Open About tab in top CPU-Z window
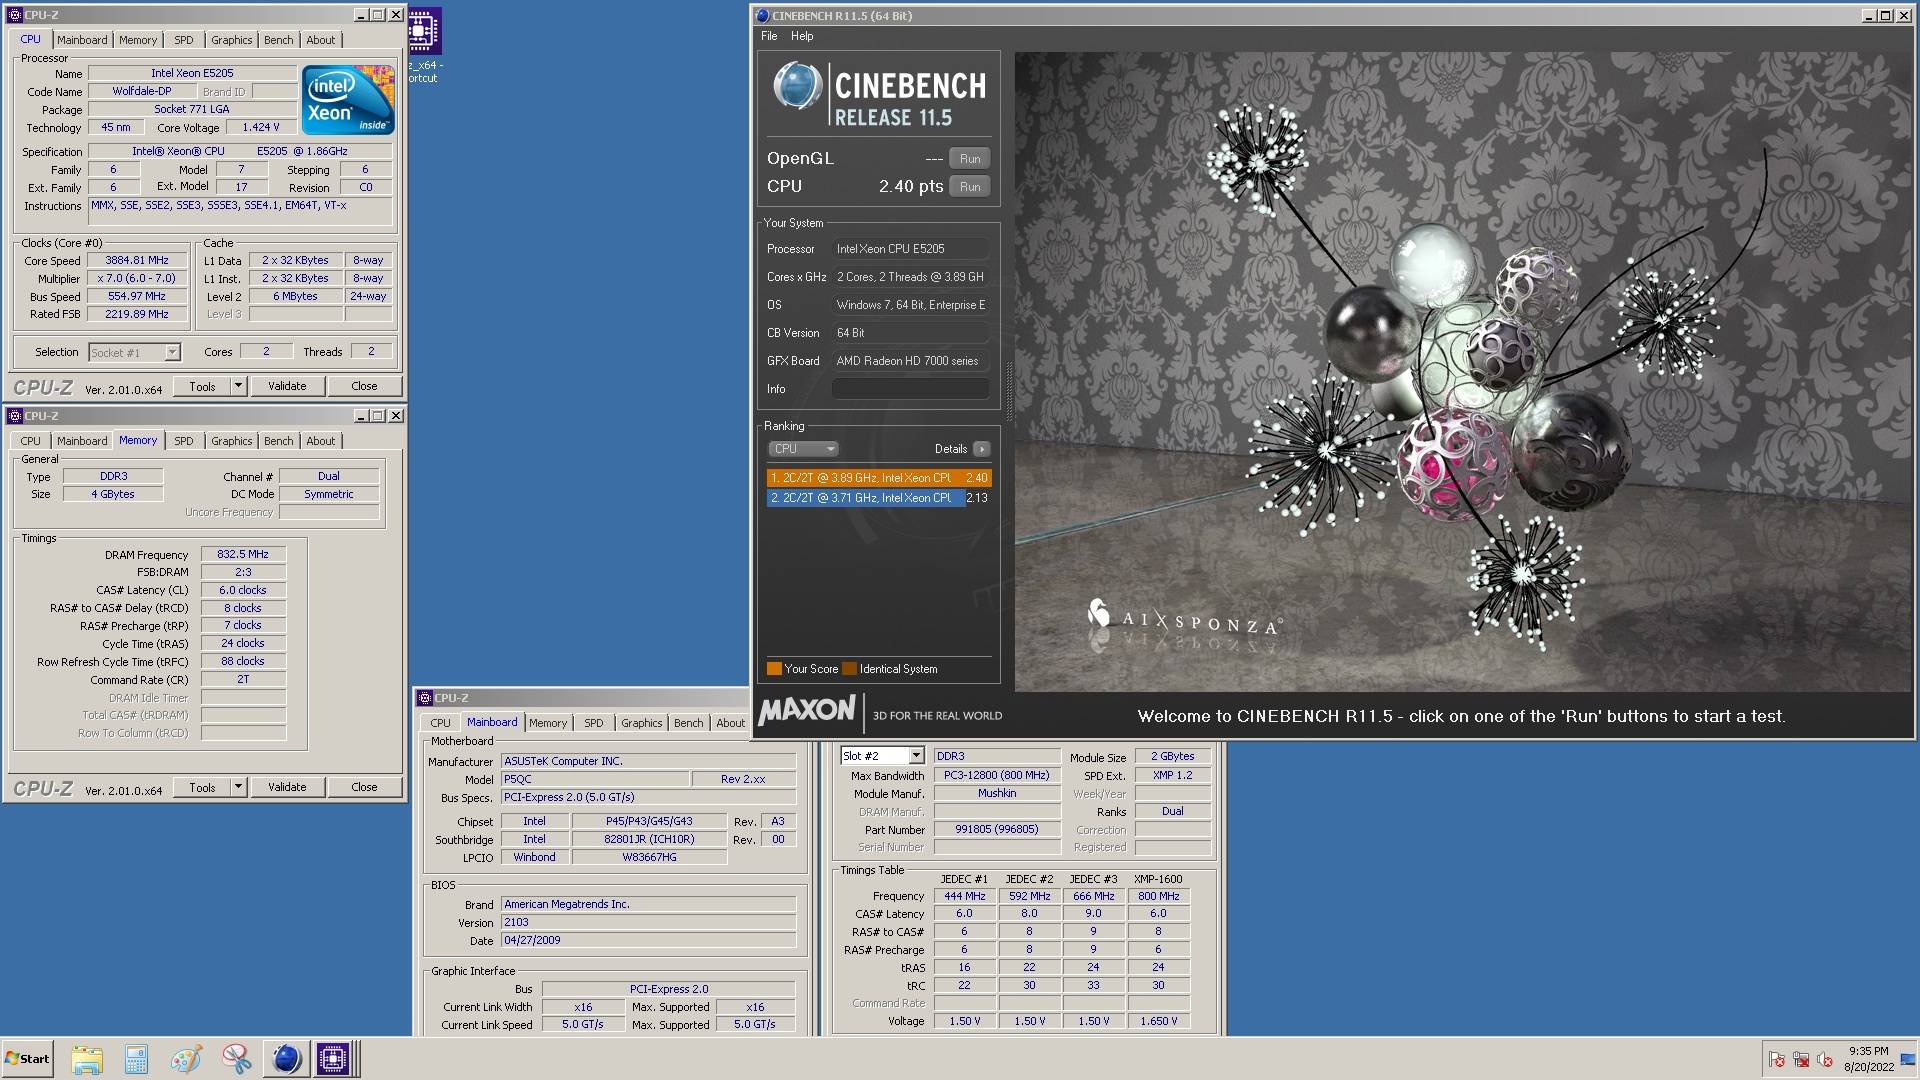This screenshot has width=1920, height=1080. tap(321, 40)
